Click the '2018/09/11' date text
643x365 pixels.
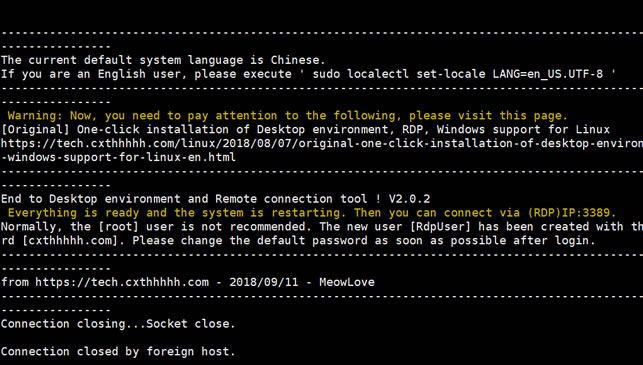pos(264,282)
